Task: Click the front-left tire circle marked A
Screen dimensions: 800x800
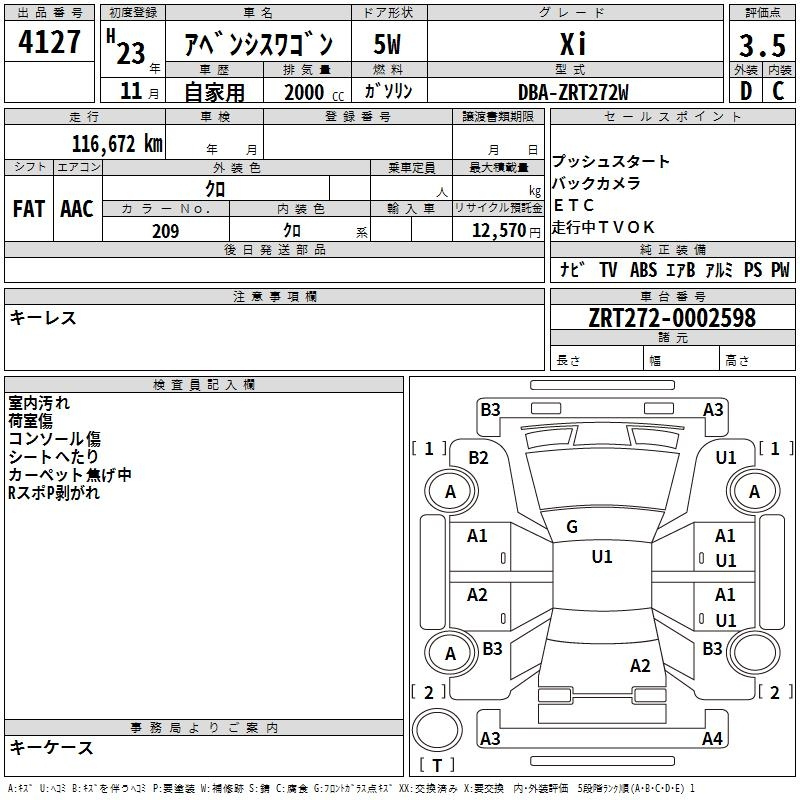Action: [x=451, y=492]
